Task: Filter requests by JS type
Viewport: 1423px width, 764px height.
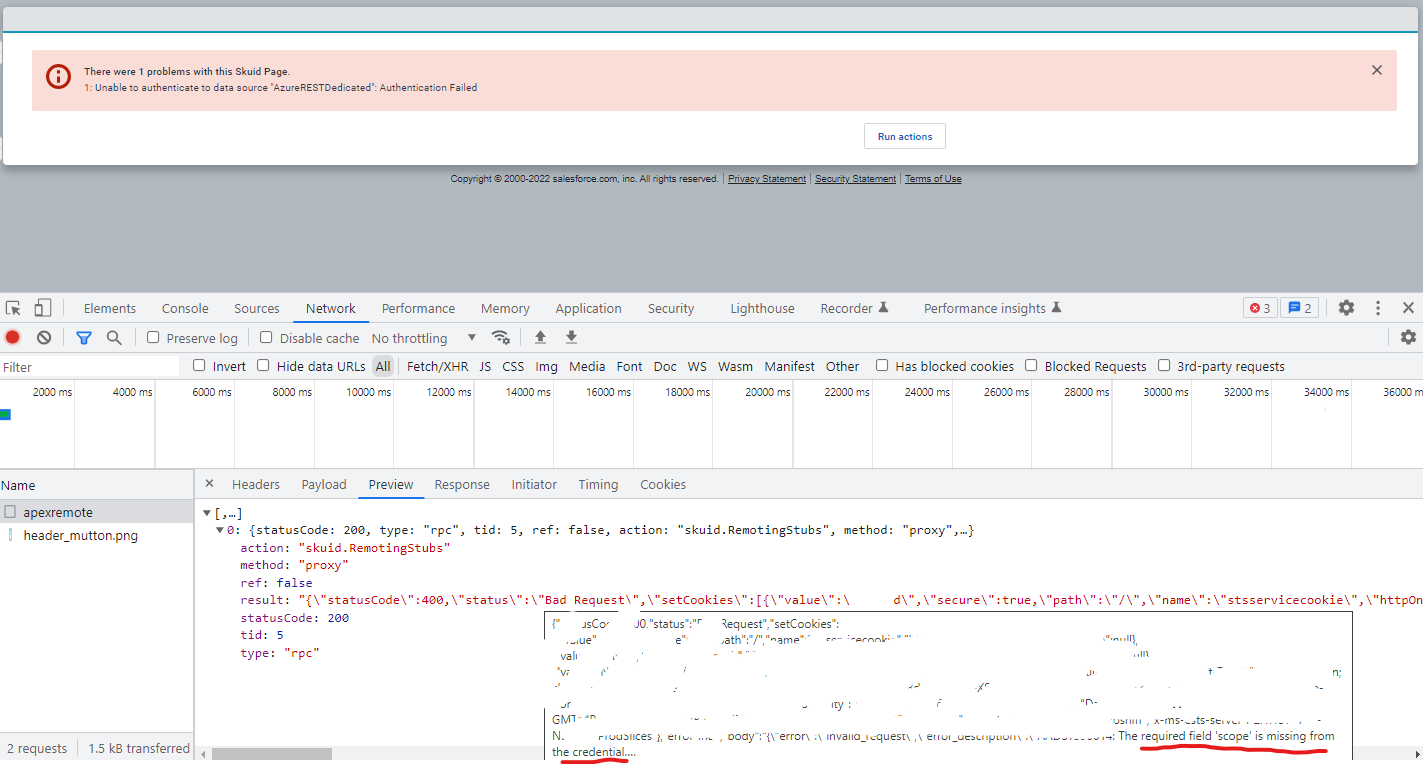Action: pos(485,366)
